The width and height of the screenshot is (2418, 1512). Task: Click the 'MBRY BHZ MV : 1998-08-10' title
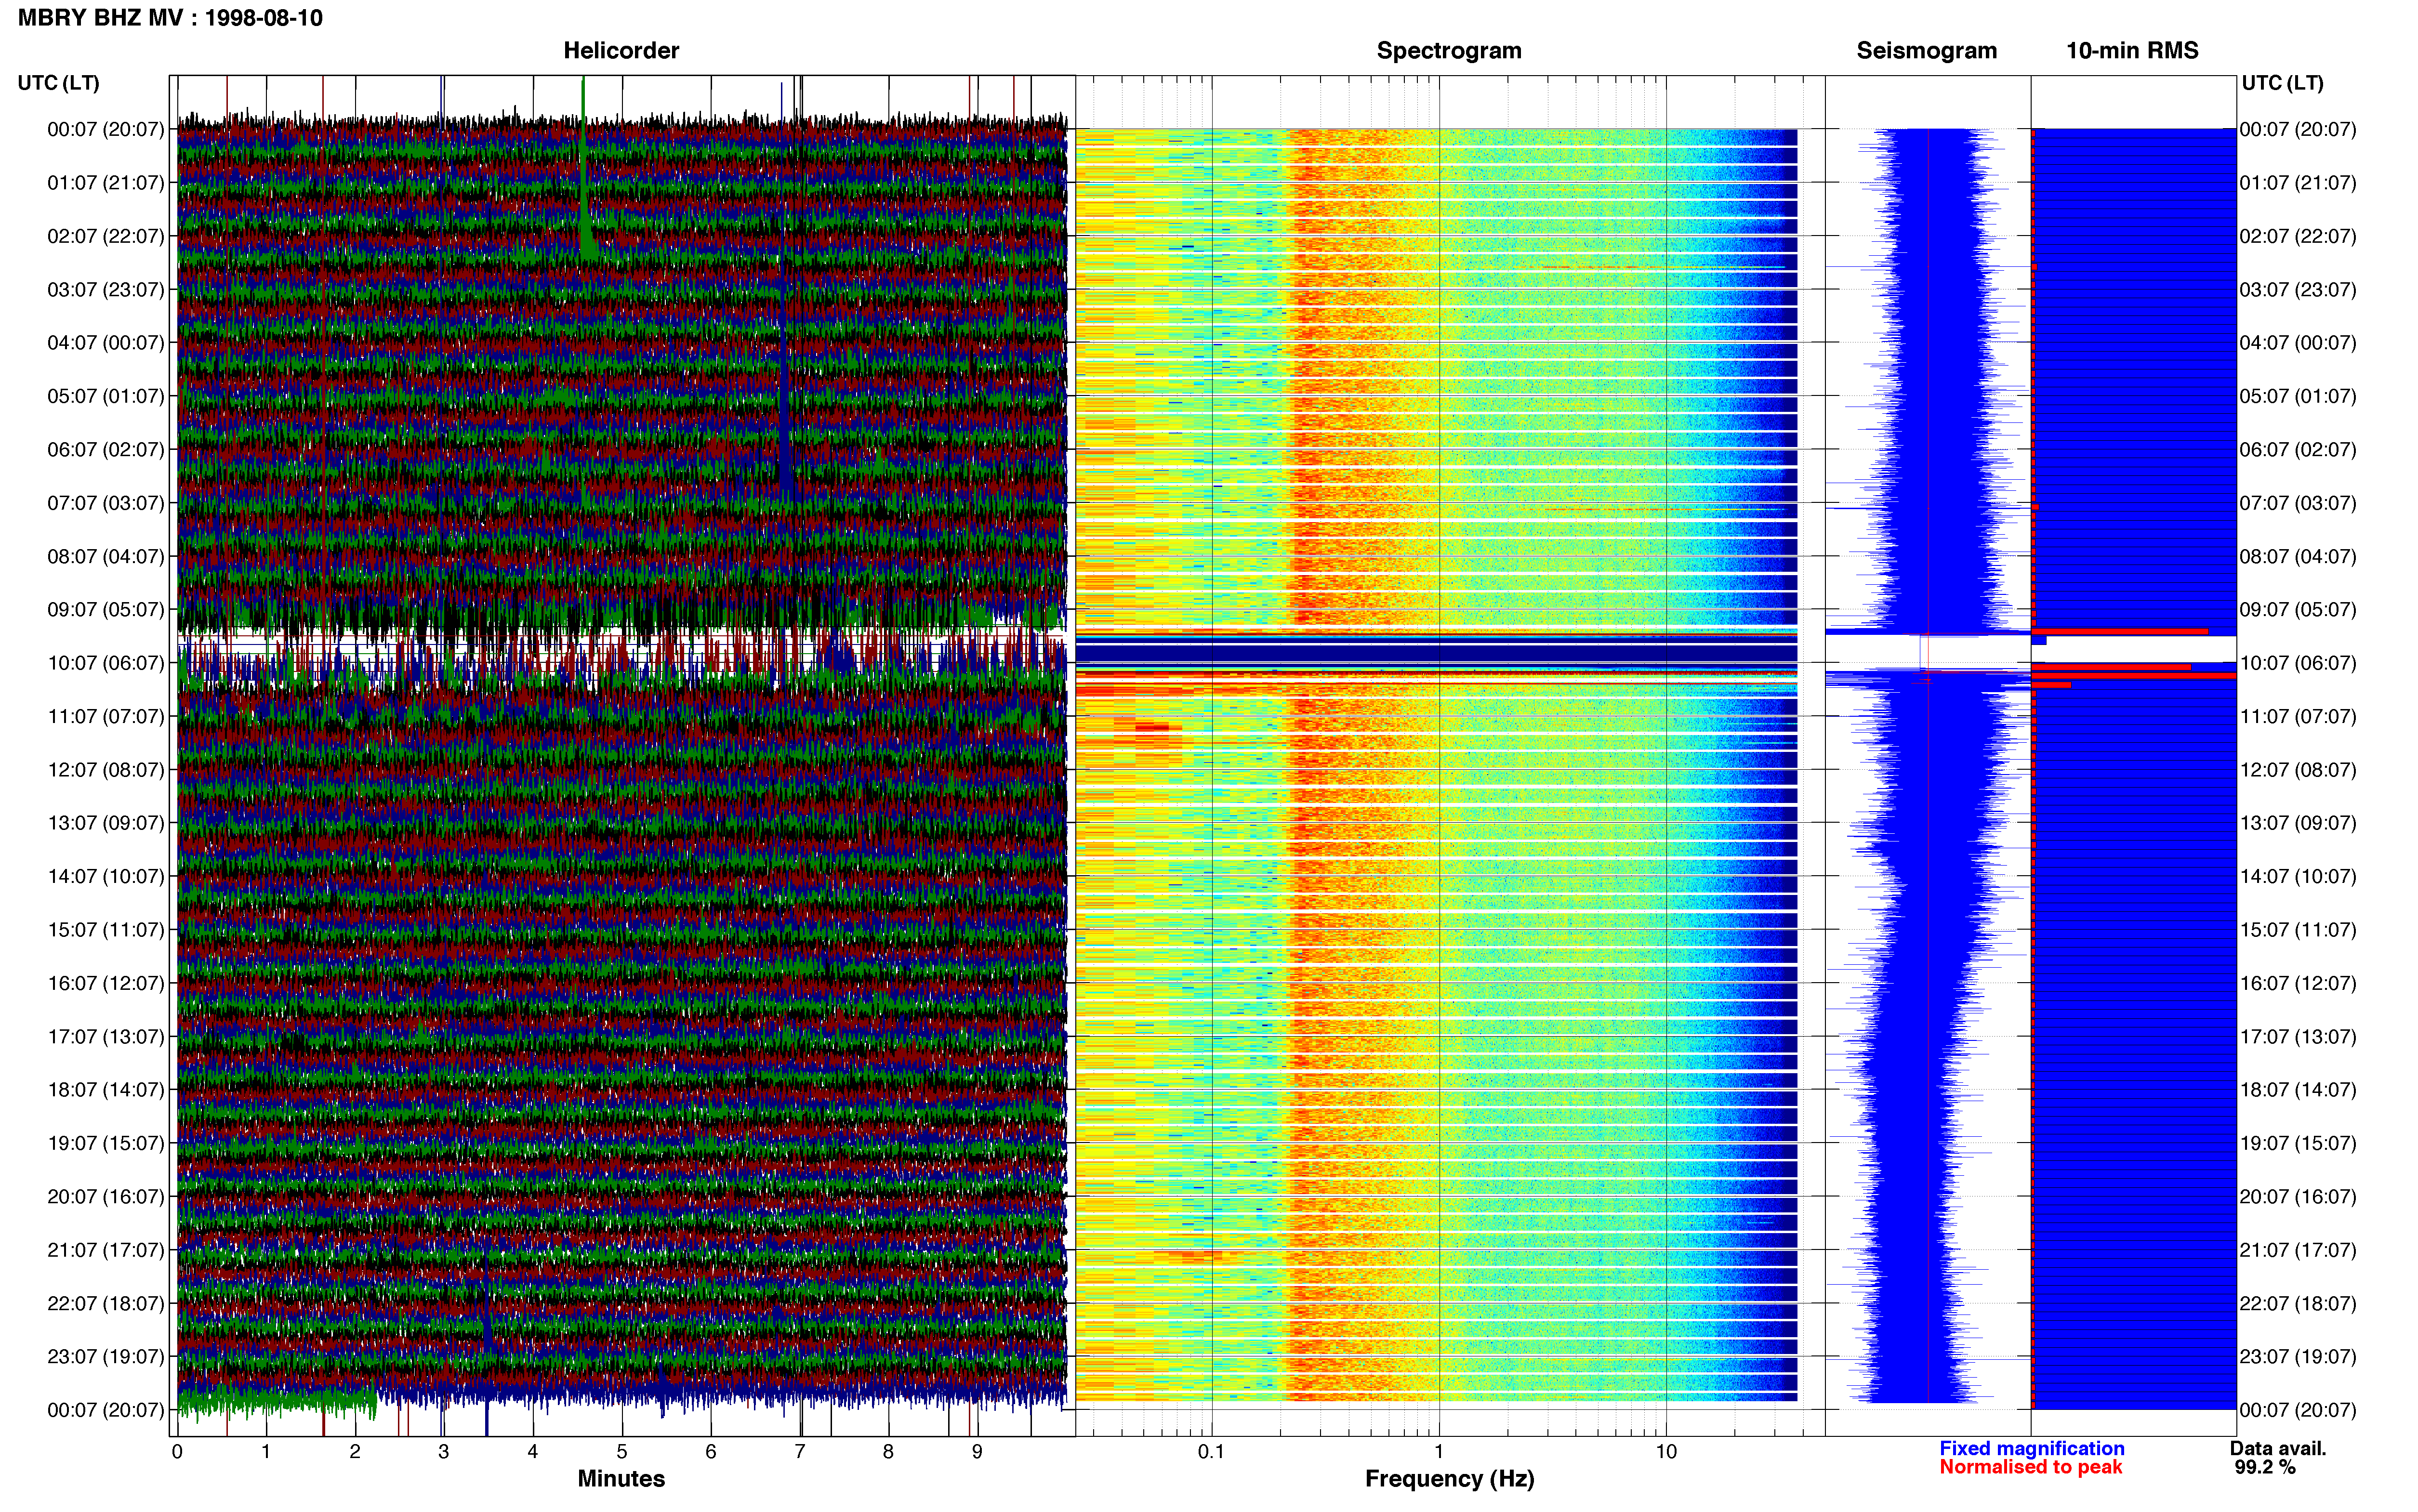[x=170, y=18]
